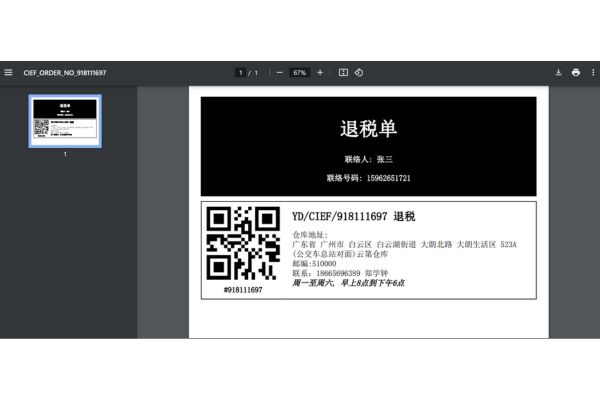Rotate the document counterclockwise
Screen dimensions: 600x400
[359, 72]
